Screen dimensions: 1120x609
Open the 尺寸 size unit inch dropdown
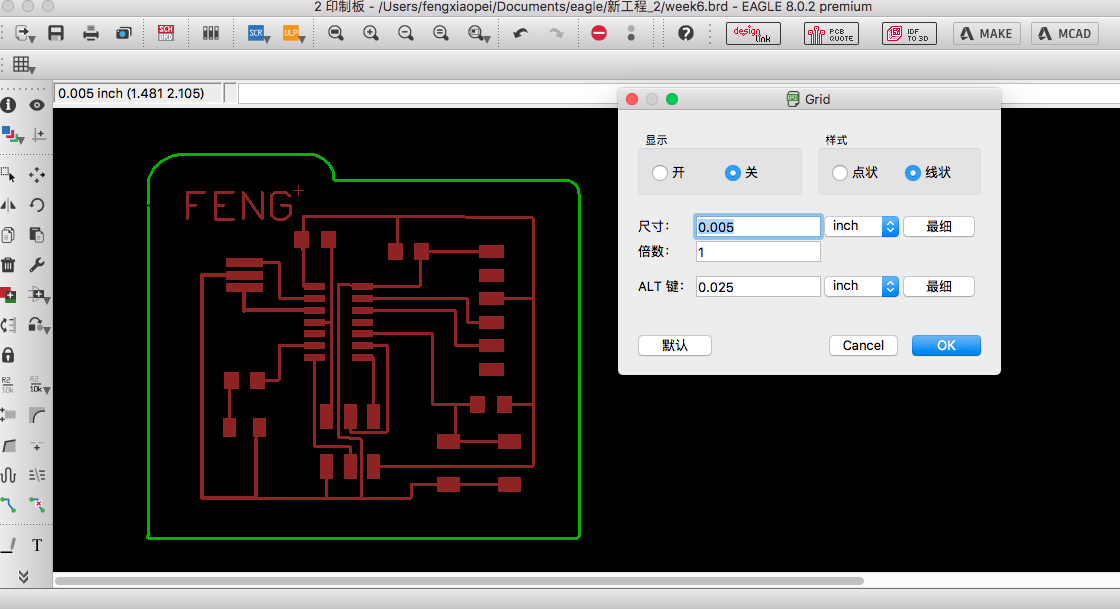pyautogui.click(x=861, y=226)
